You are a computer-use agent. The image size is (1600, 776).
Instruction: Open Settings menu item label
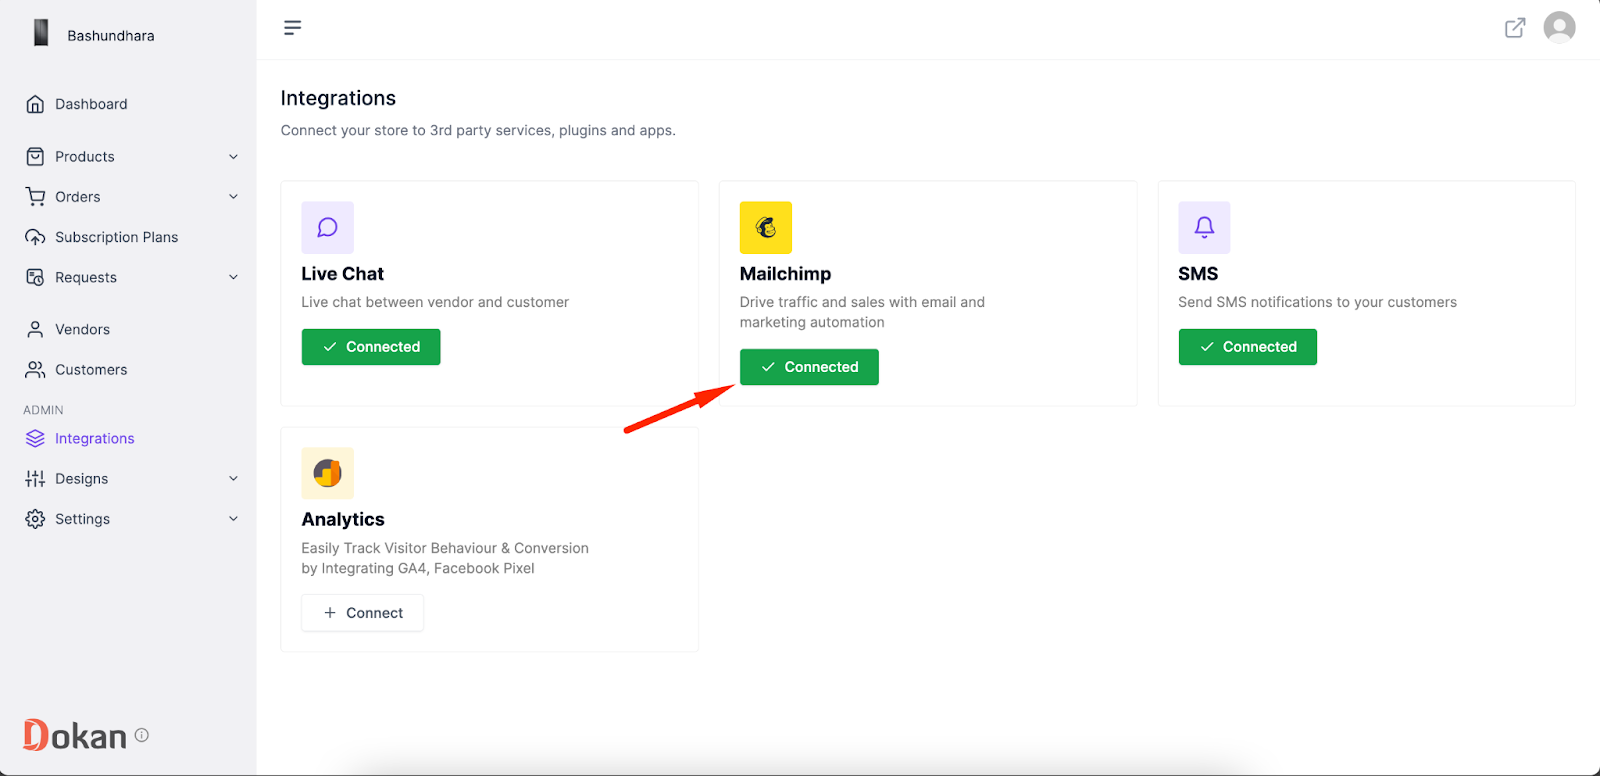(x=83, y=519)
